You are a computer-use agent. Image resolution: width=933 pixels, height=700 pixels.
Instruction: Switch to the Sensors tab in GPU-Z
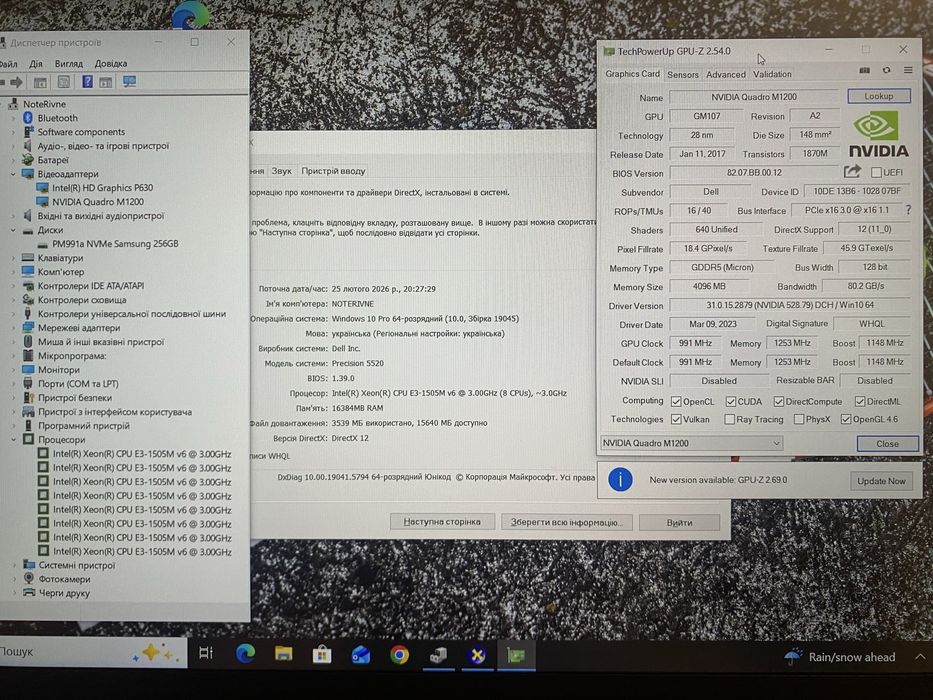682,74
